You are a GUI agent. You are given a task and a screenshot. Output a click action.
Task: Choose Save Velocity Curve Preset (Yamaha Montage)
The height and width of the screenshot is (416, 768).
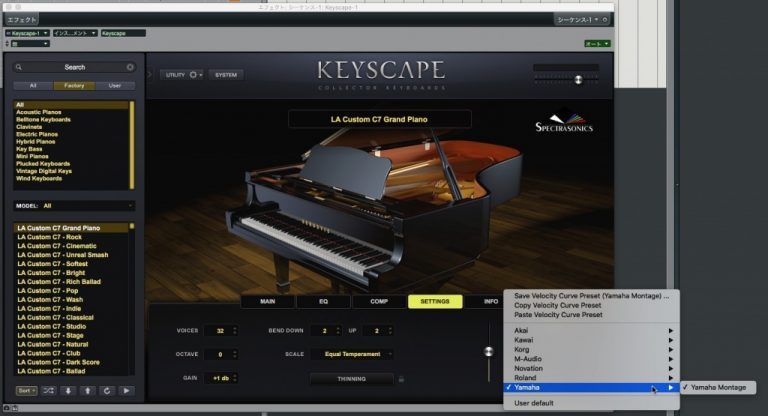[x=591, y=295]
